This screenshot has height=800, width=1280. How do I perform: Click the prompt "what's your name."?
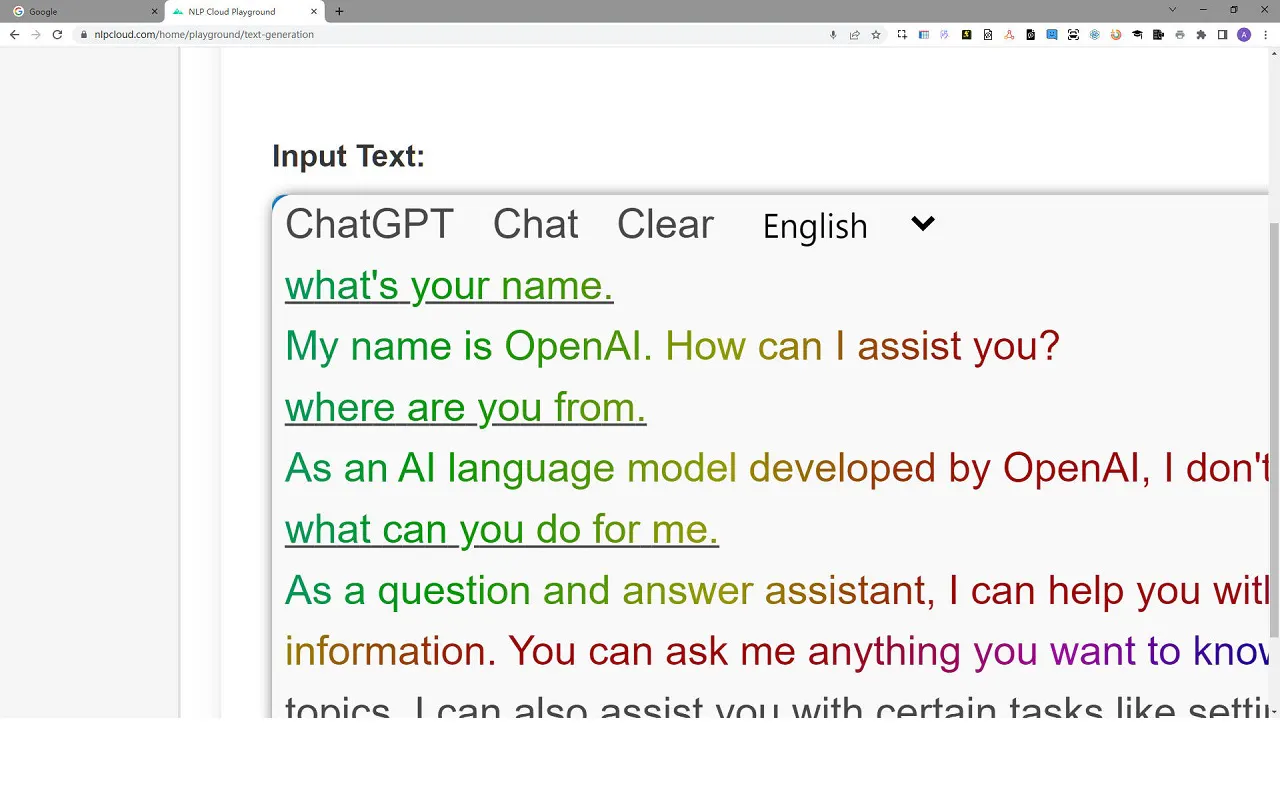point(449,286)
